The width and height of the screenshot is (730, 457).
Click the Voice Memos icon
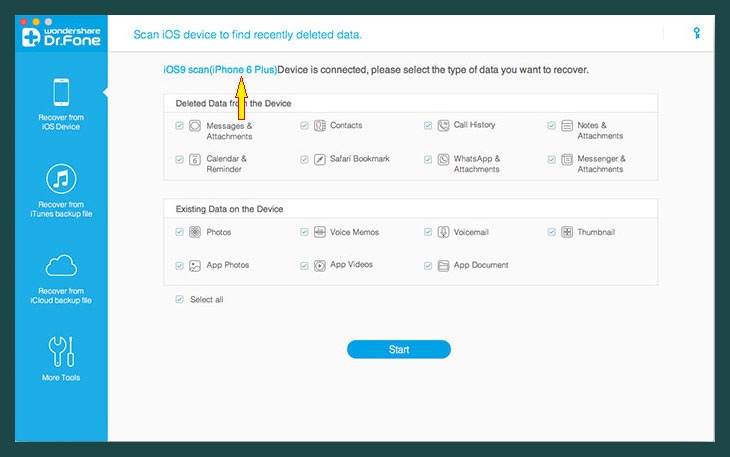320,232
